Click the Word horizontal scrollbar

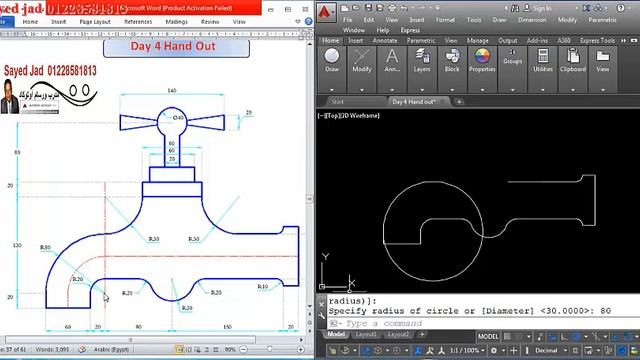click(130, 340)
